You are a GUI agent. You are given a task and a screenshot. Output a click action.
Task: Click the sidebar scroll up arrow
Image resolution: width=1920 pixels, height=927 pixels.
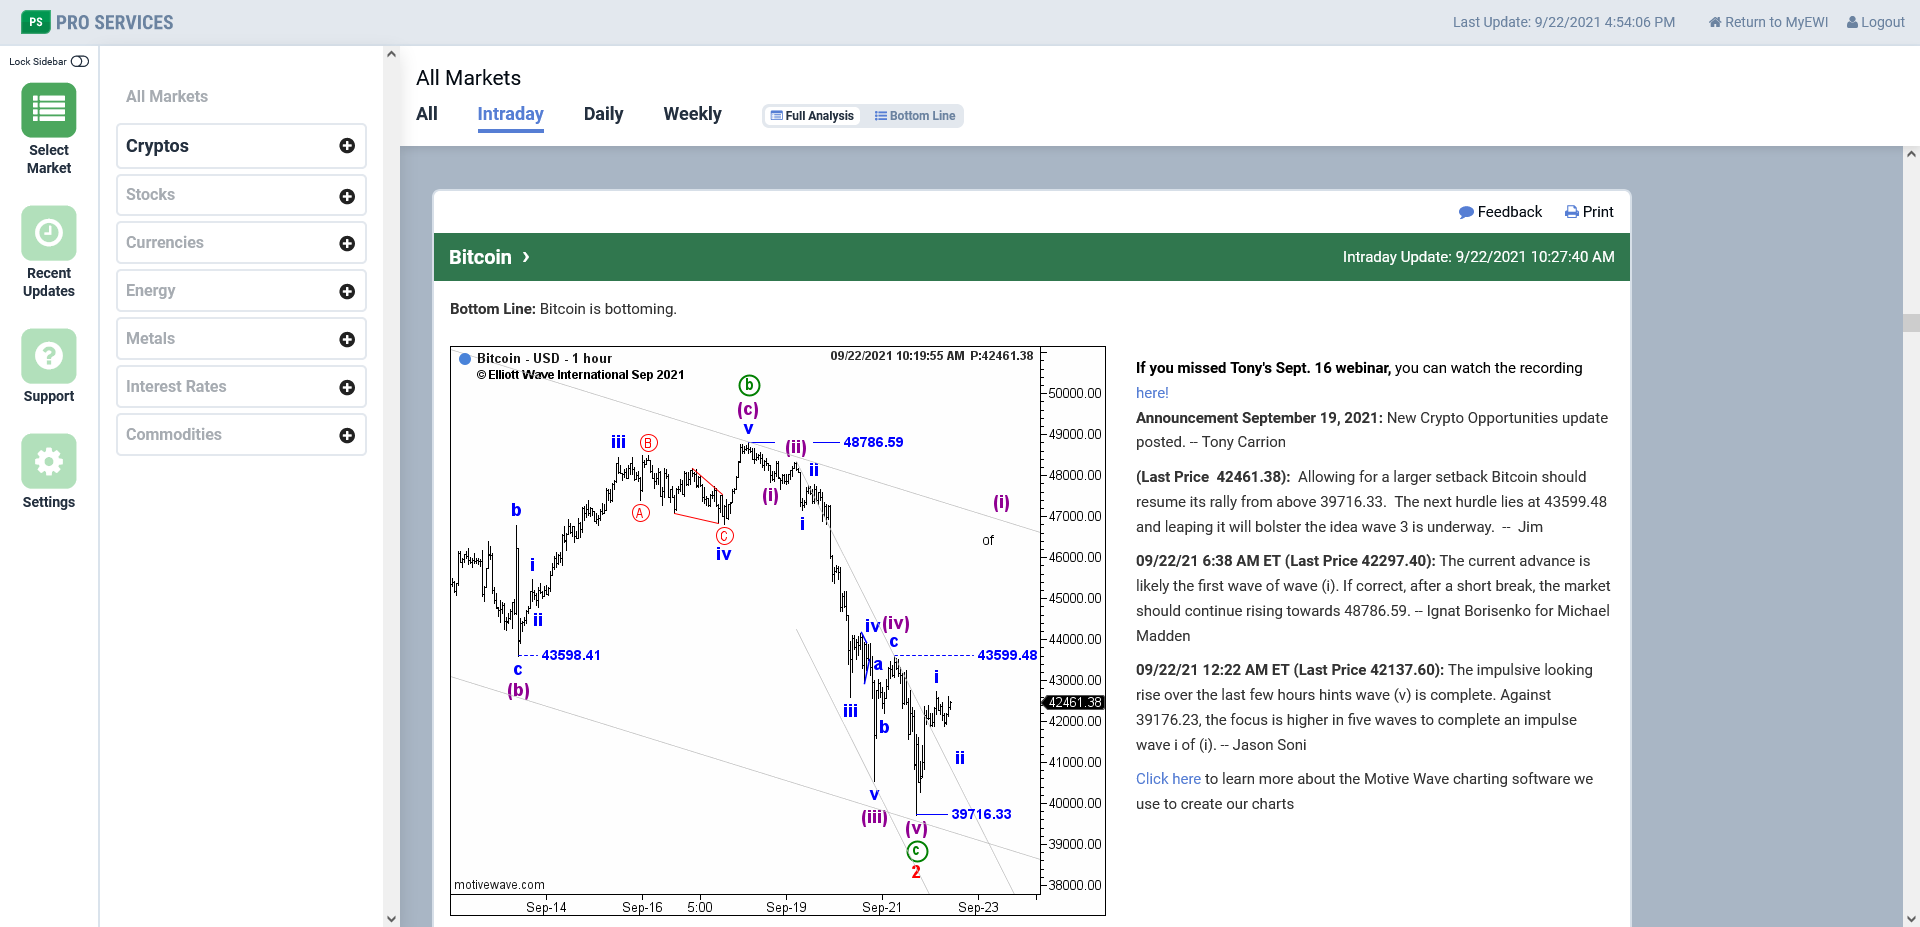pos(391,55)
